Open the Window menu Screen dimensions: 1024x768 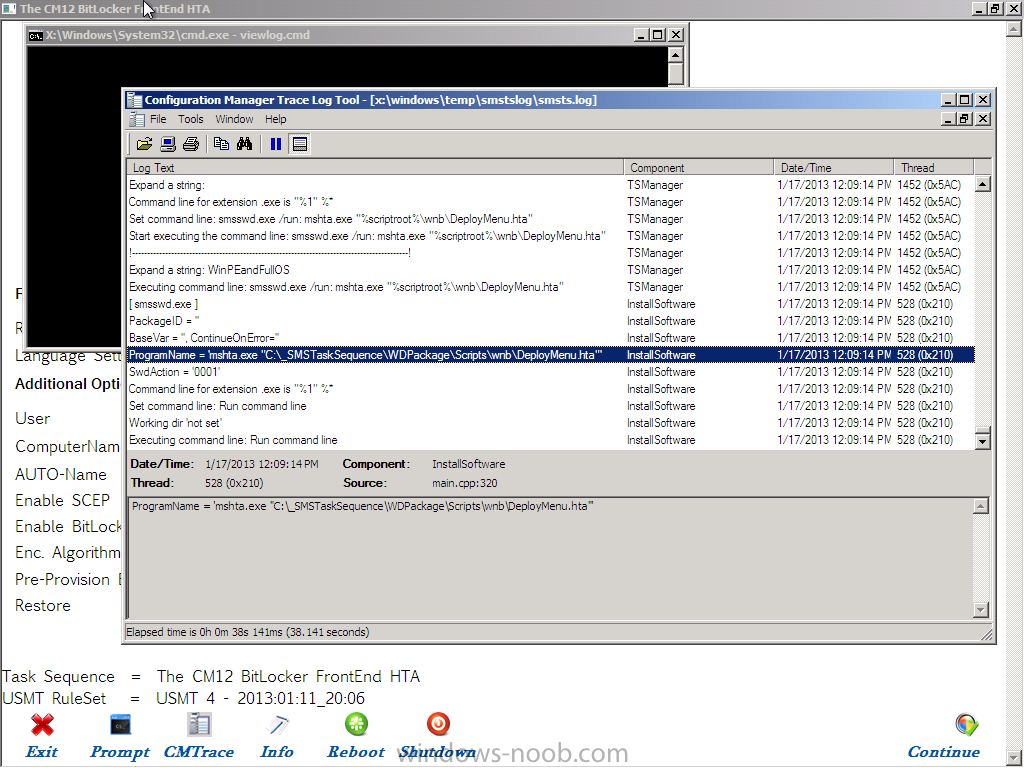pos(234,120)
